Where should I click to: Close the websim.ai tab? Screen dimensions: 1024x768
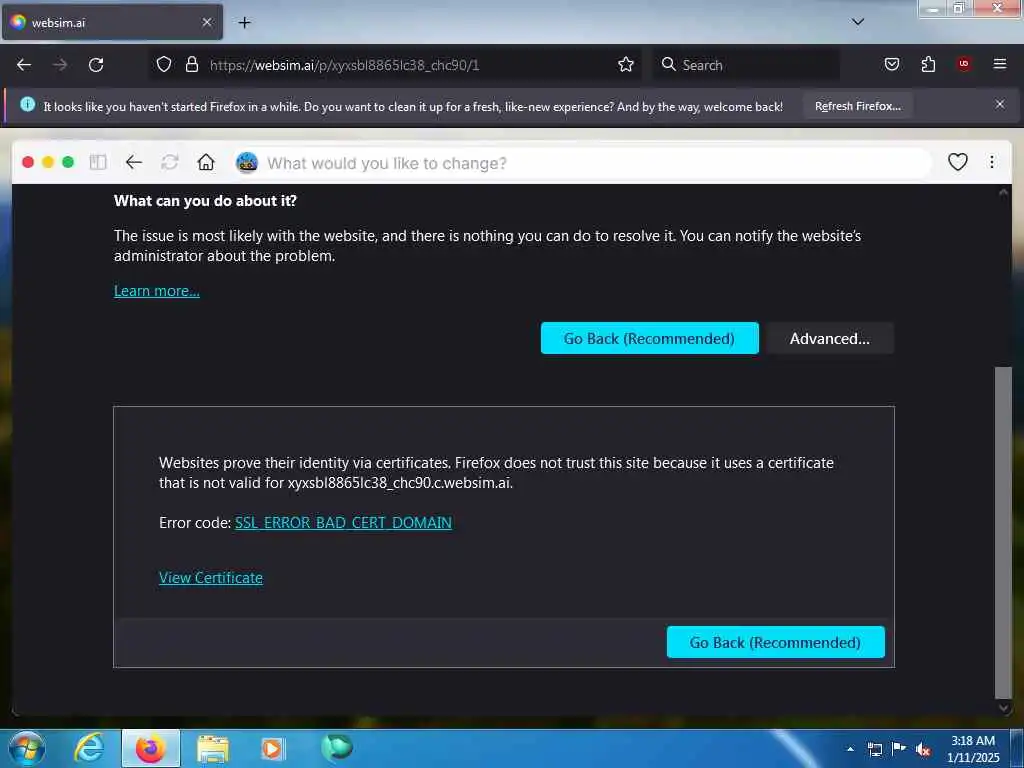207,22
